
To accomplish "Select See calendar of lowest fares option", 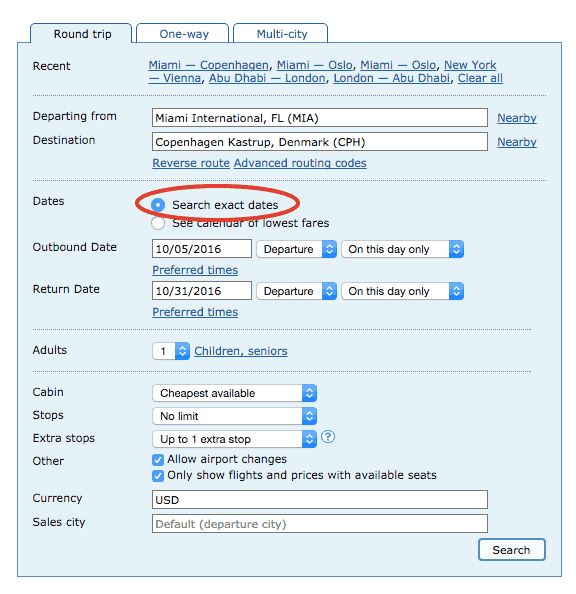I will pos(158,223).
